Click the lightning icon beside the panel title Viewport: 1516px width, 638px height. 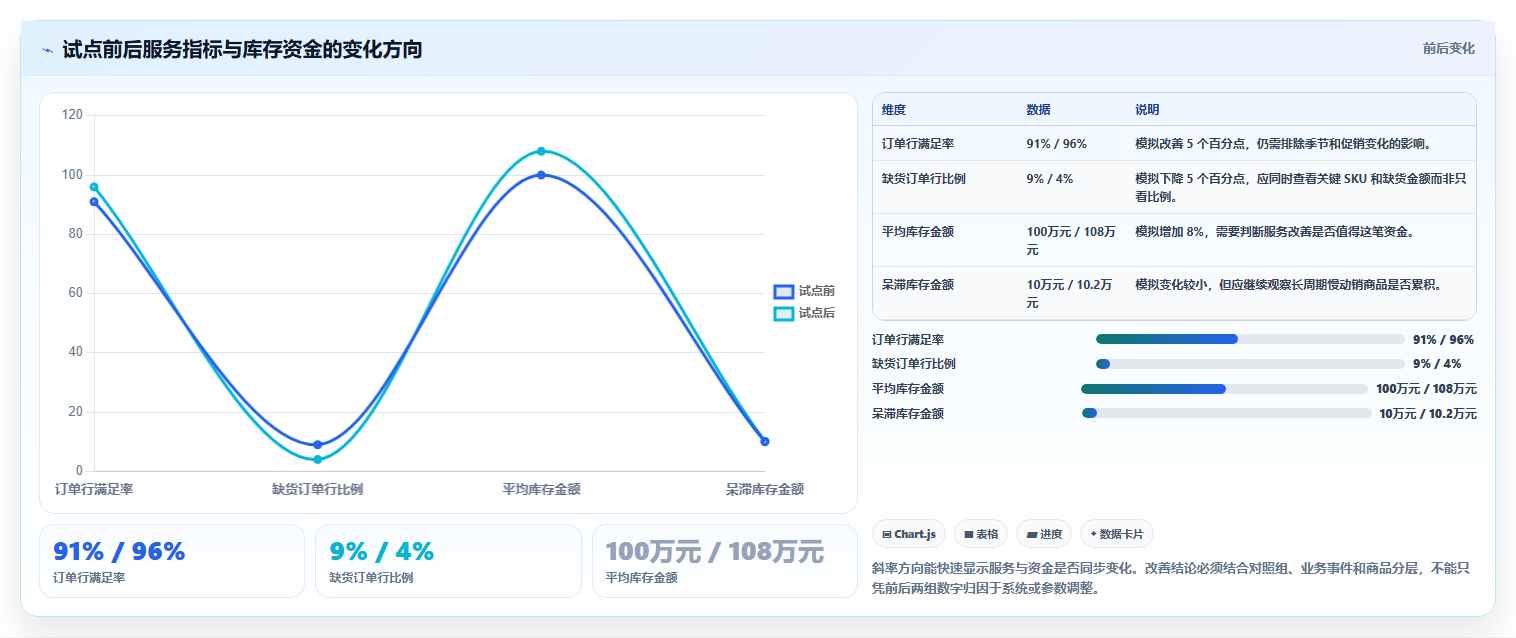click(x=47, y=49)
